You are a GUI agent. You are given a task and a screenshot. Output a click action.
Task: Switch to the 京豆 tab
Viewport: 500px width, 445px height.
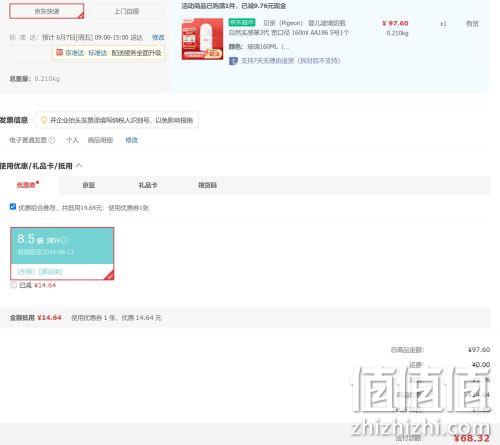coord(89,185)
